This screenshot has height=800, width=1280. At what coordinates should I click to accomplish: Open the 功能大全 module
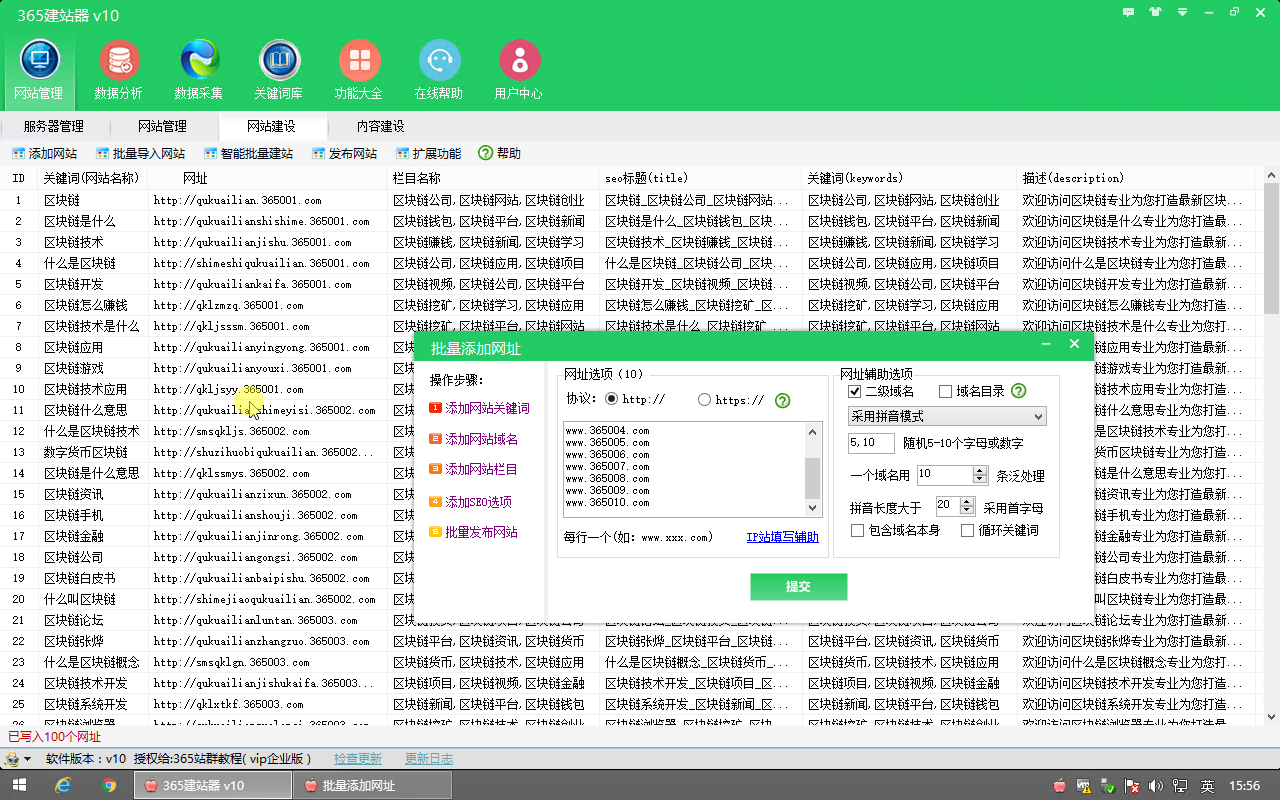(359, 70)
